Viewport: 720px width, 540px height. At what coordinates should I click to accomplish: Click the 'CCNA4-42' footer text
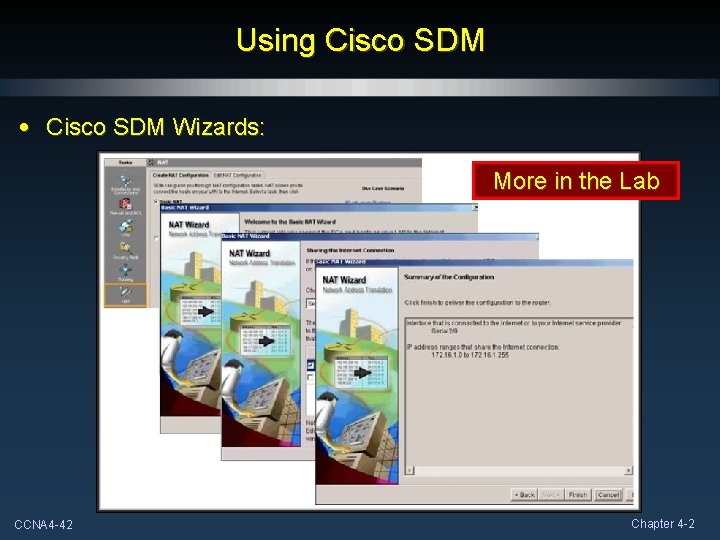(44, 524)
